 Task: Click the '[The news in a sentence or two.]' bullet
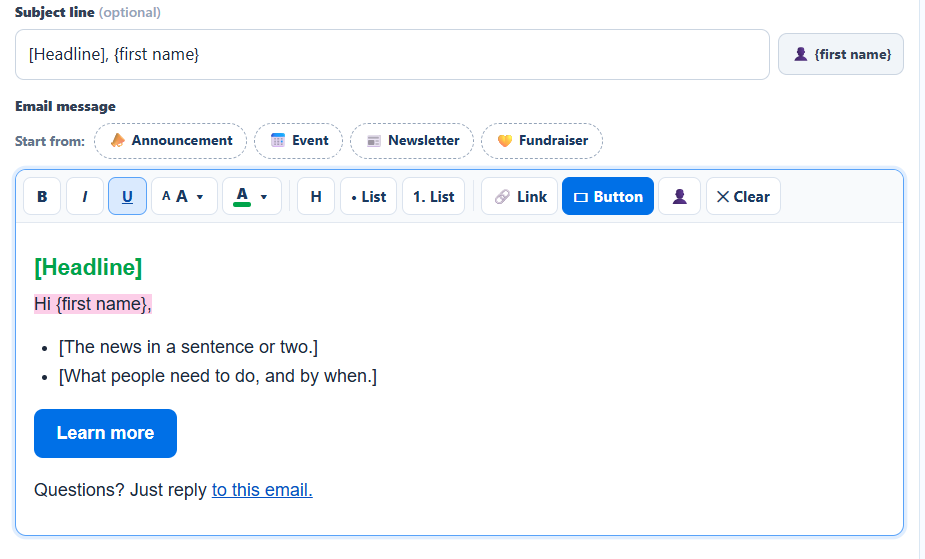coord(188,347)
